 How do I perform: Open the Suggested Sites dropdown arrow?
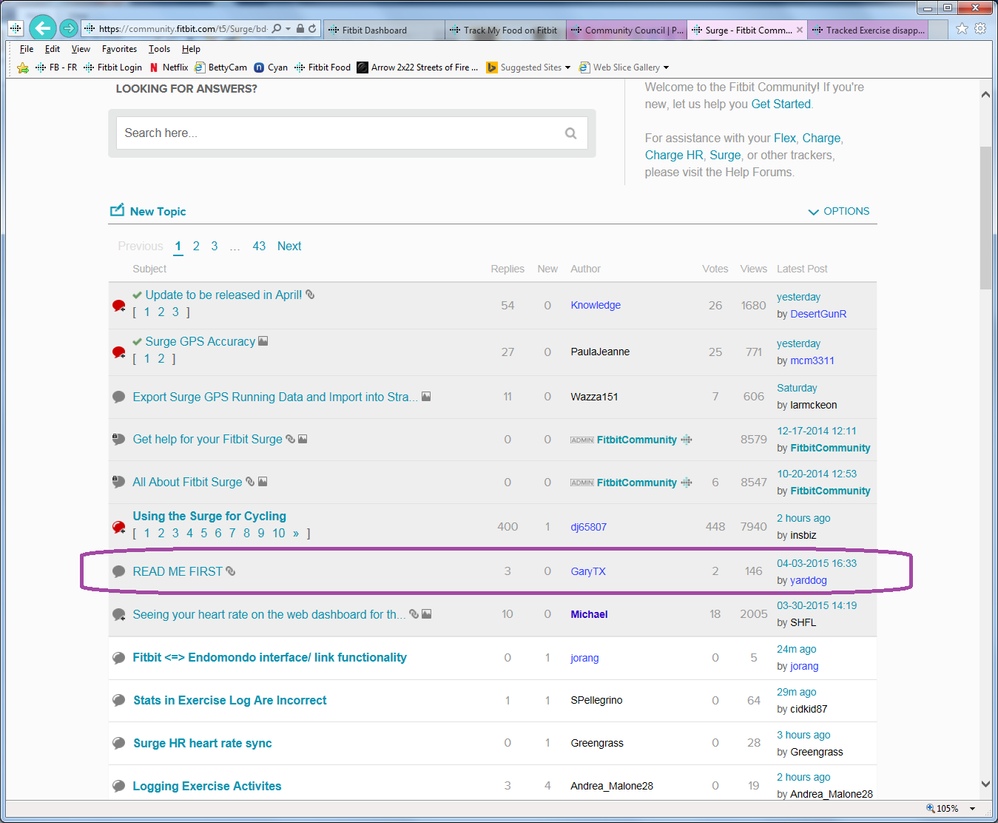pos(568,67)
